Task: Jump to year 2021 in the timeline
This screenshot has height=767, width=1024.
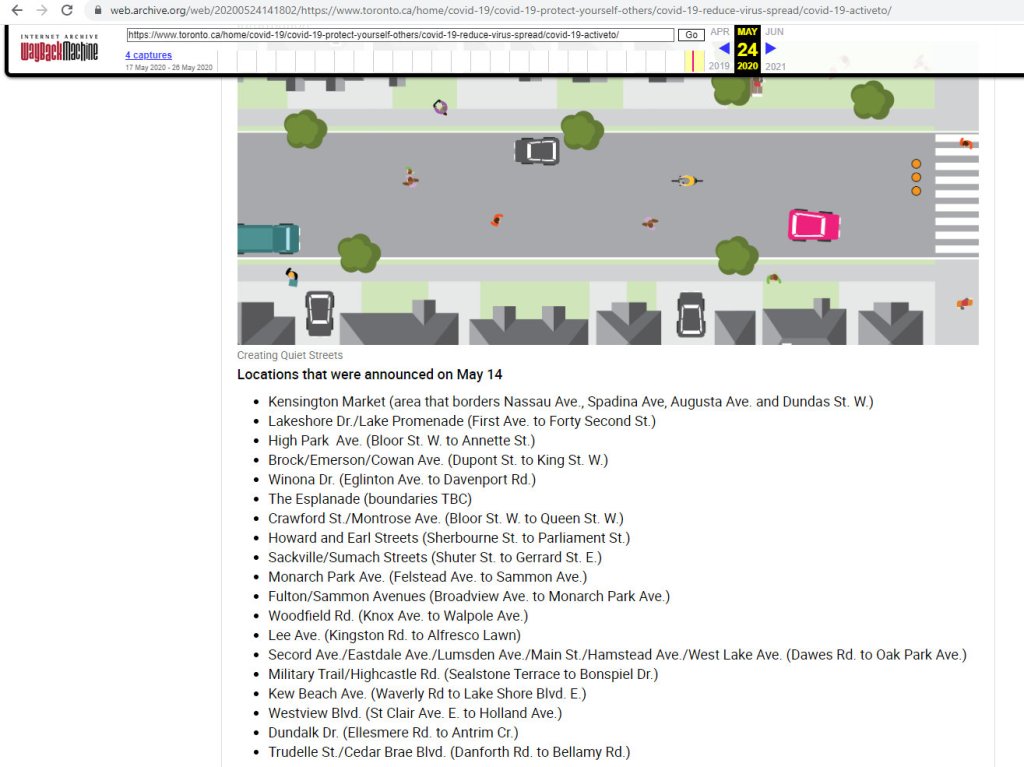Action: [775, 66]
